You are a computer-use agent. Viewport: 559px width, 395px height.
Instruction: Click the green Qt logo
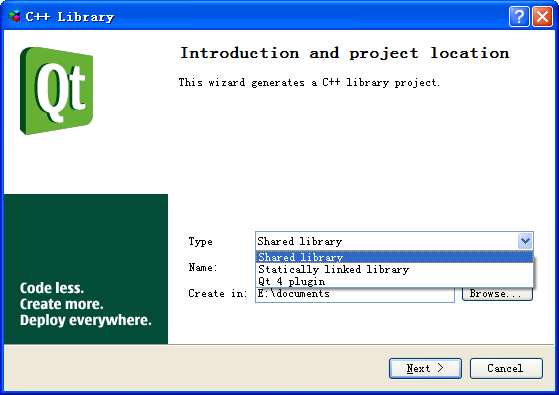(56, 91)
